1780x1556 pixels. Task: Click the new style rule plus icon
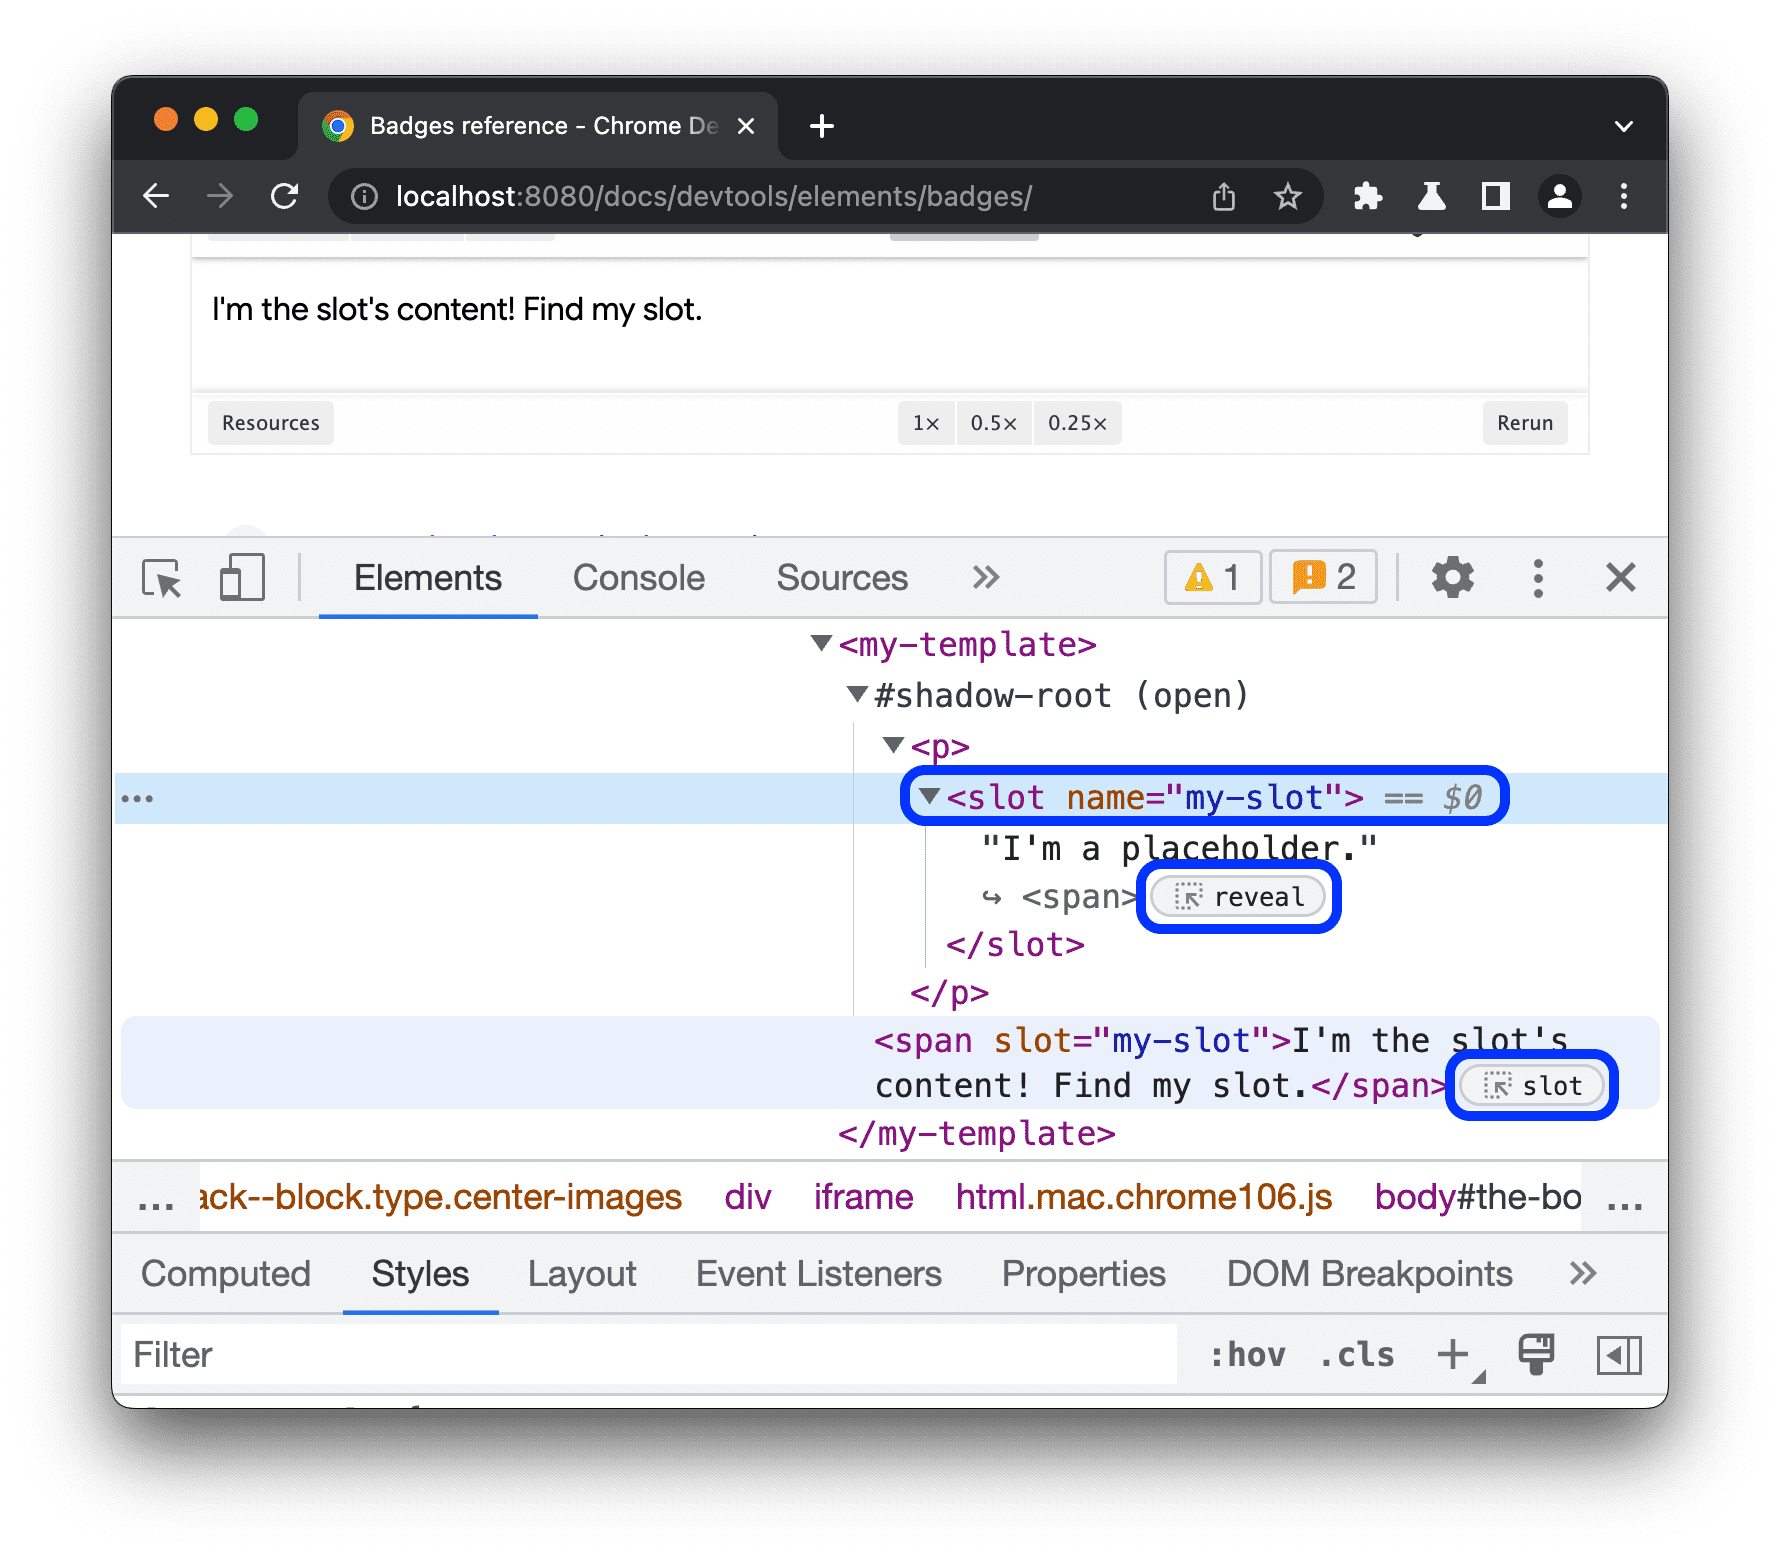1453,1355
